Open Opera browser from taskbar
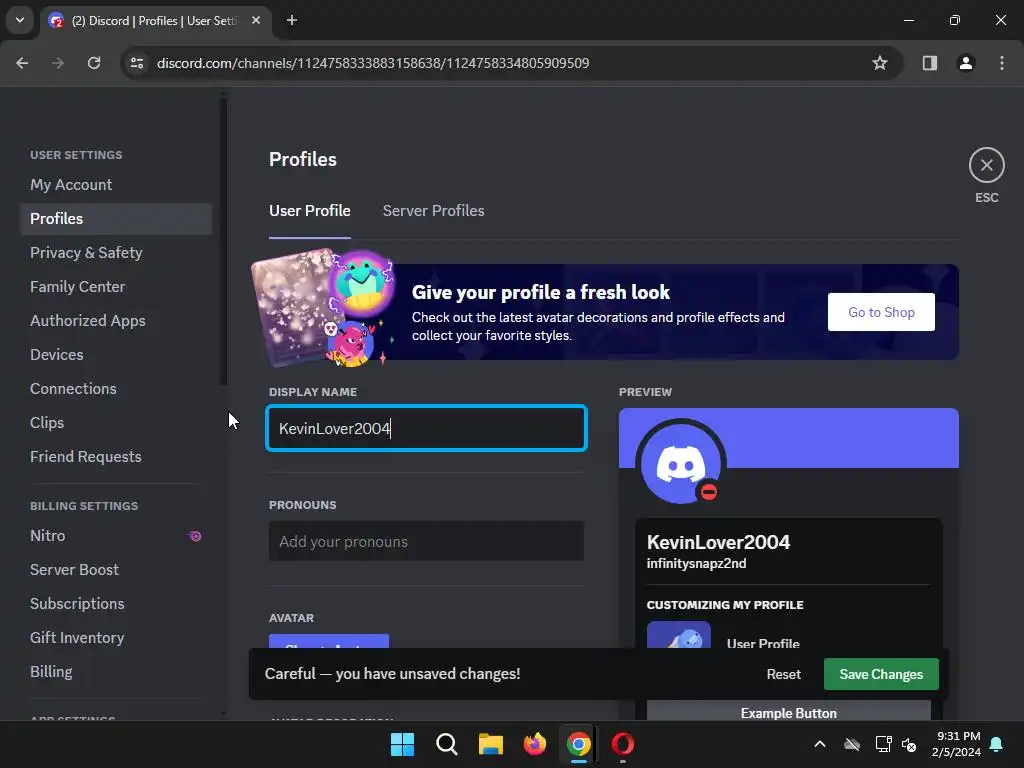This screenshot has height=768, width=1024. (x=622, y=744)
